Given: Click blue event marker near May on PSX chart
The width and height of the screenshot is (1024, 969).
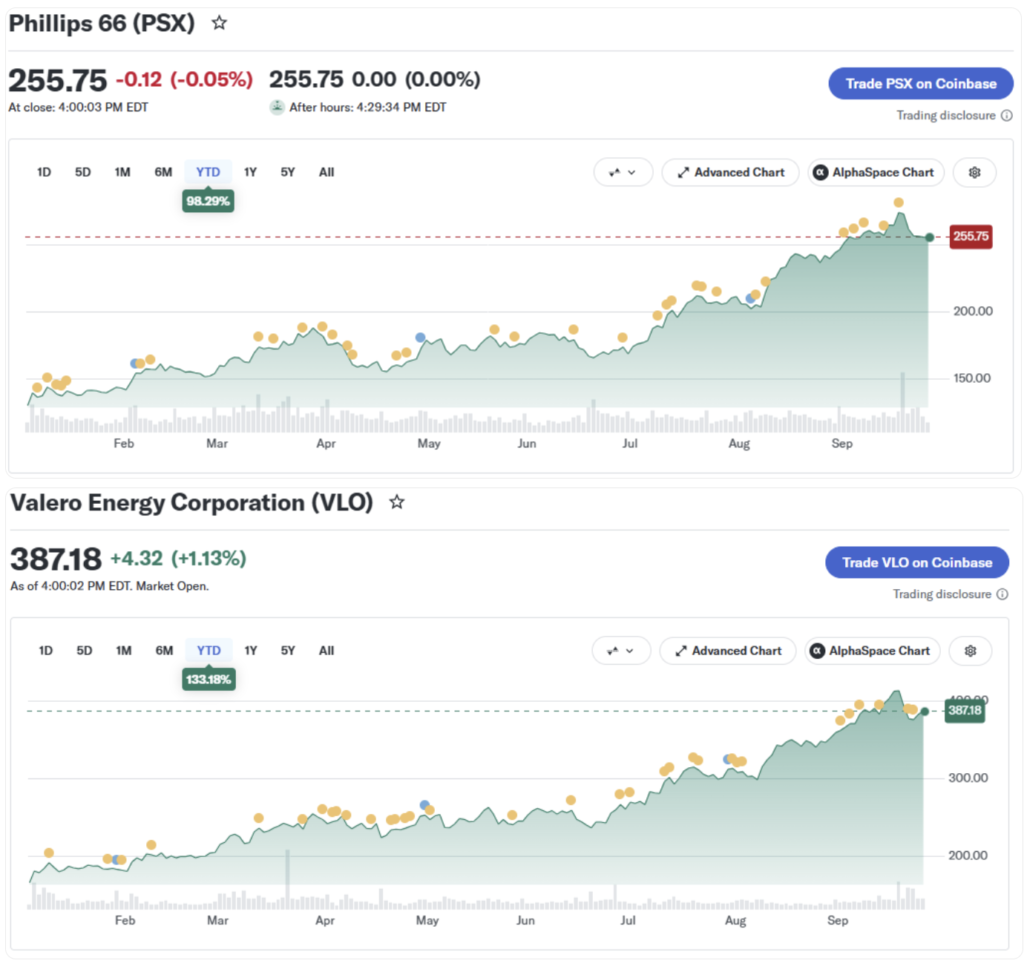Looking at the screenshot, I should tap(421, 338).
